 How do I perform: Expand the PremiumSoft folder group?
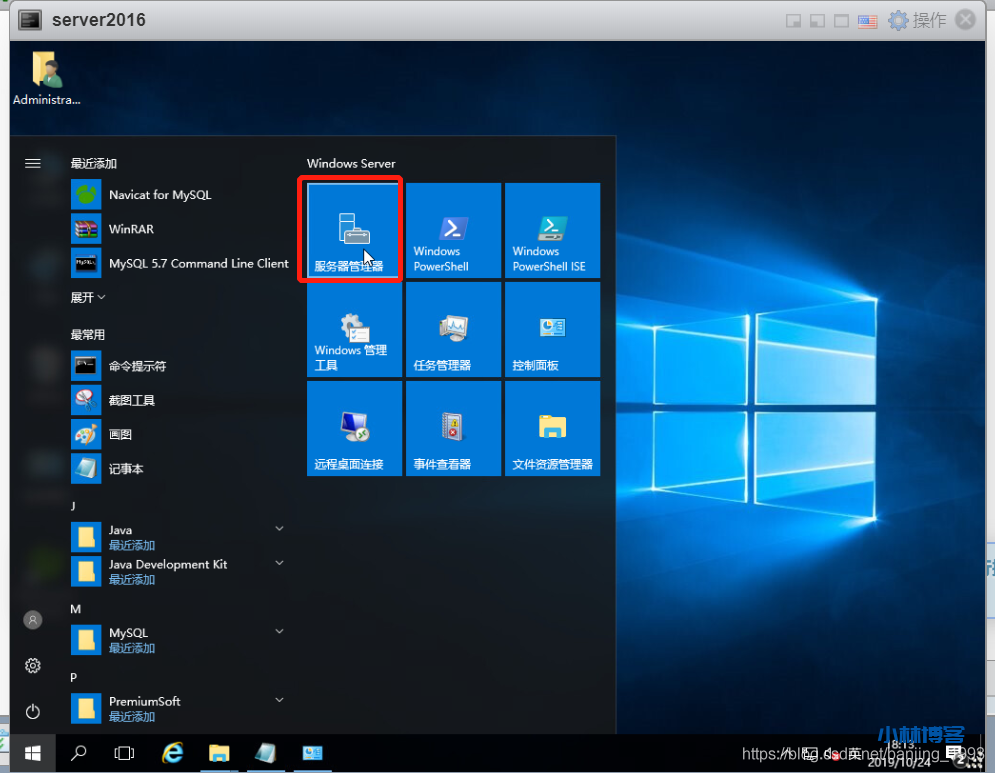coord(279,701)
